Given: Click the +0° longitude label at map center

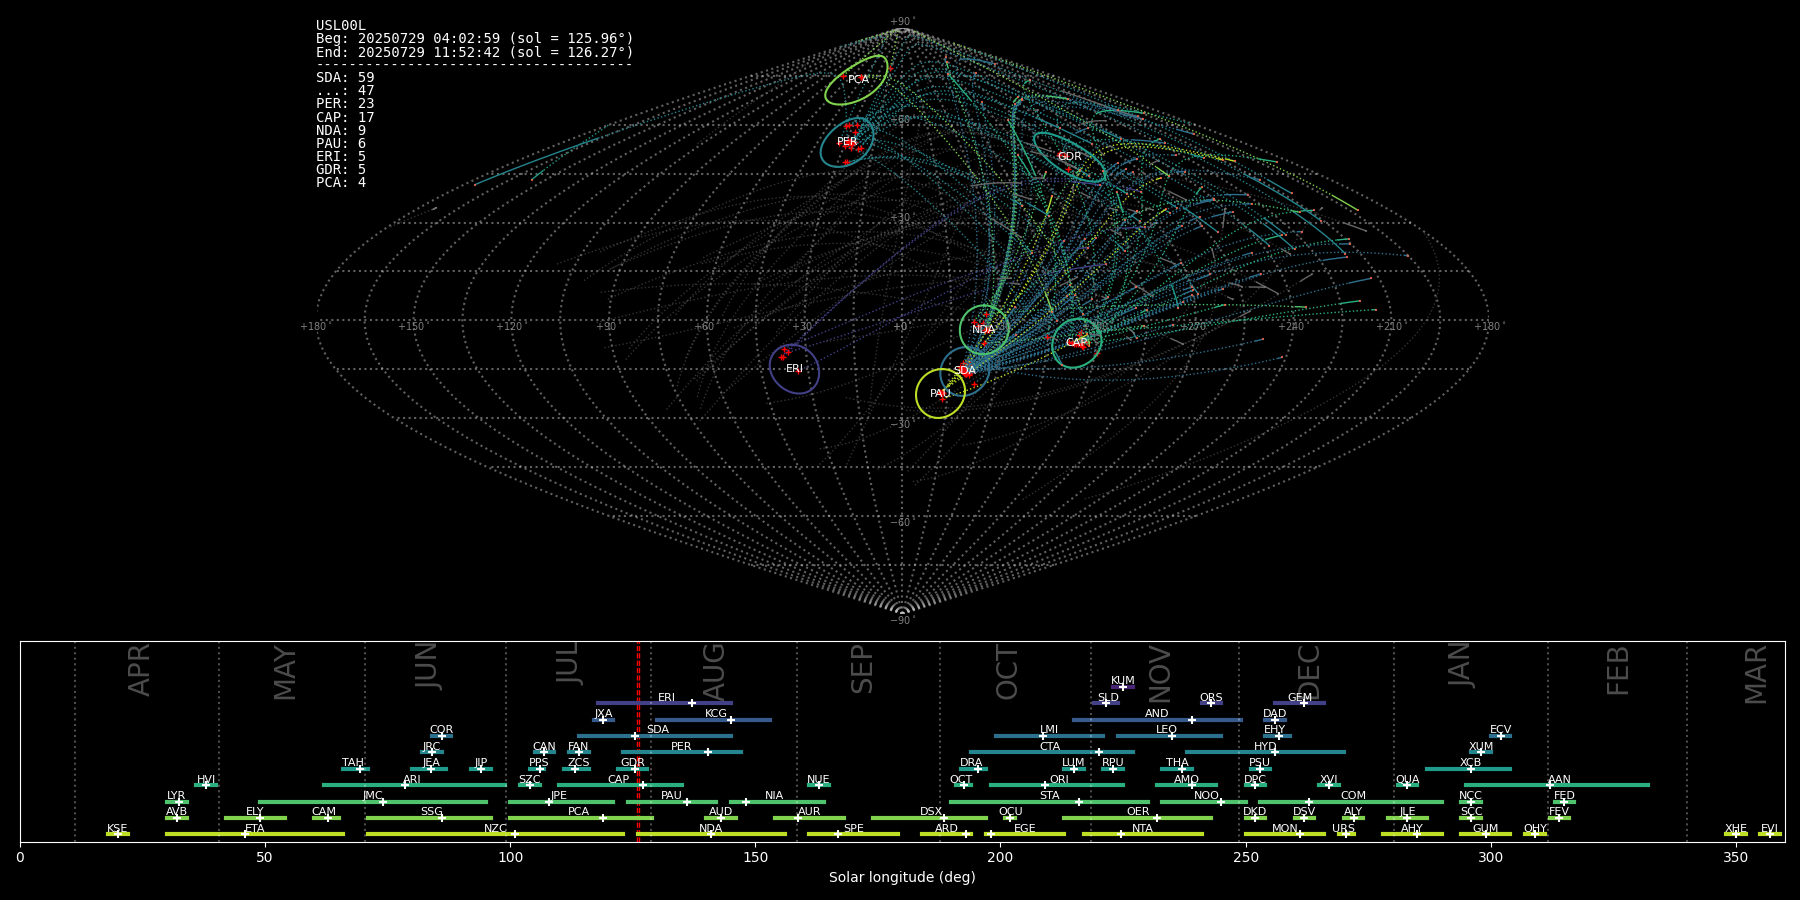Looking at the screenshot, I should tap(901, 327).
